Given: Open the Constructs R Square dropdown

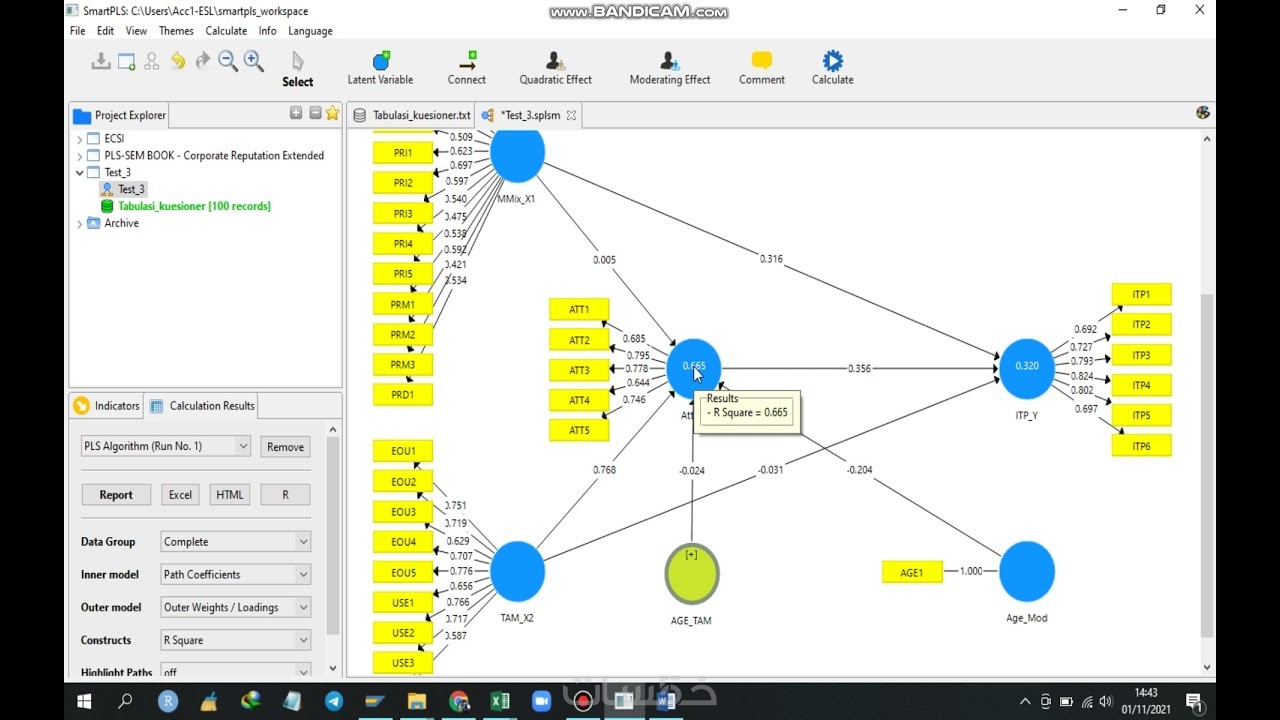Looking at the screenshot, I should [236, 640].
